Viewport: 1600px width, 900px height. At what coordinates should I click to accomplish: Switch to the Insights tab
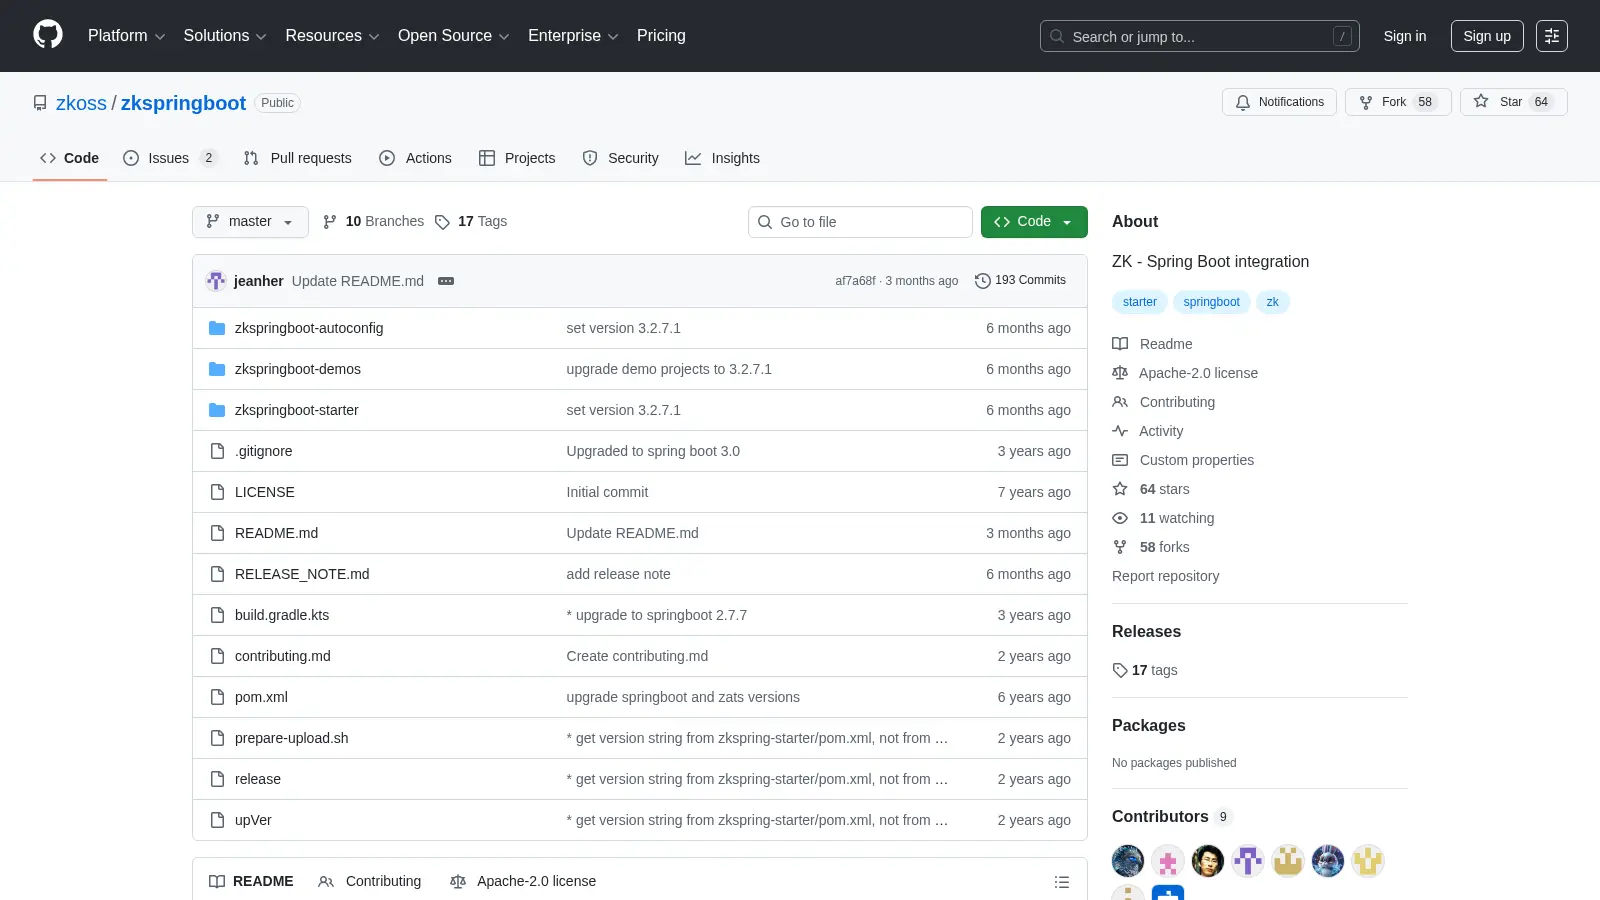[722, 158]
